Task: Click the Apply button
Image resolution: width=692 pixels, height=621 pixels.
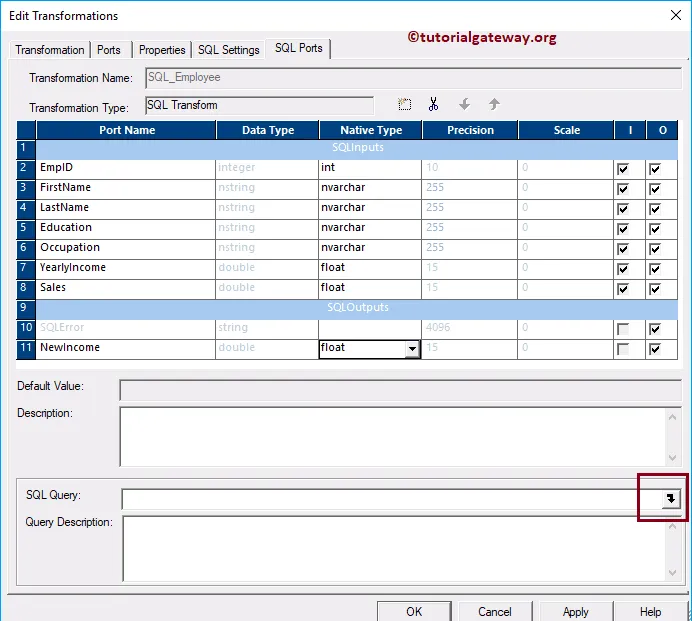Action: tap(575, 611)
